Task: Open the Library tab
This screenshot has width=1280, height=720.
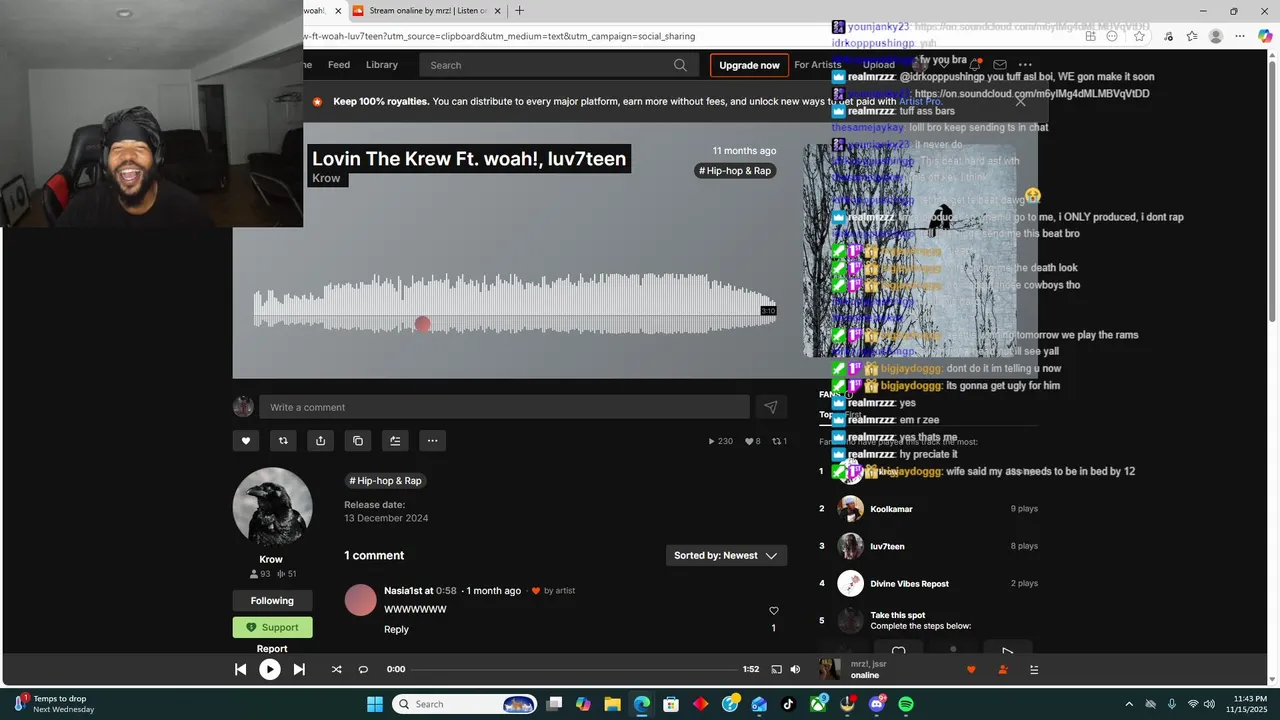Action: click(382, 65)
